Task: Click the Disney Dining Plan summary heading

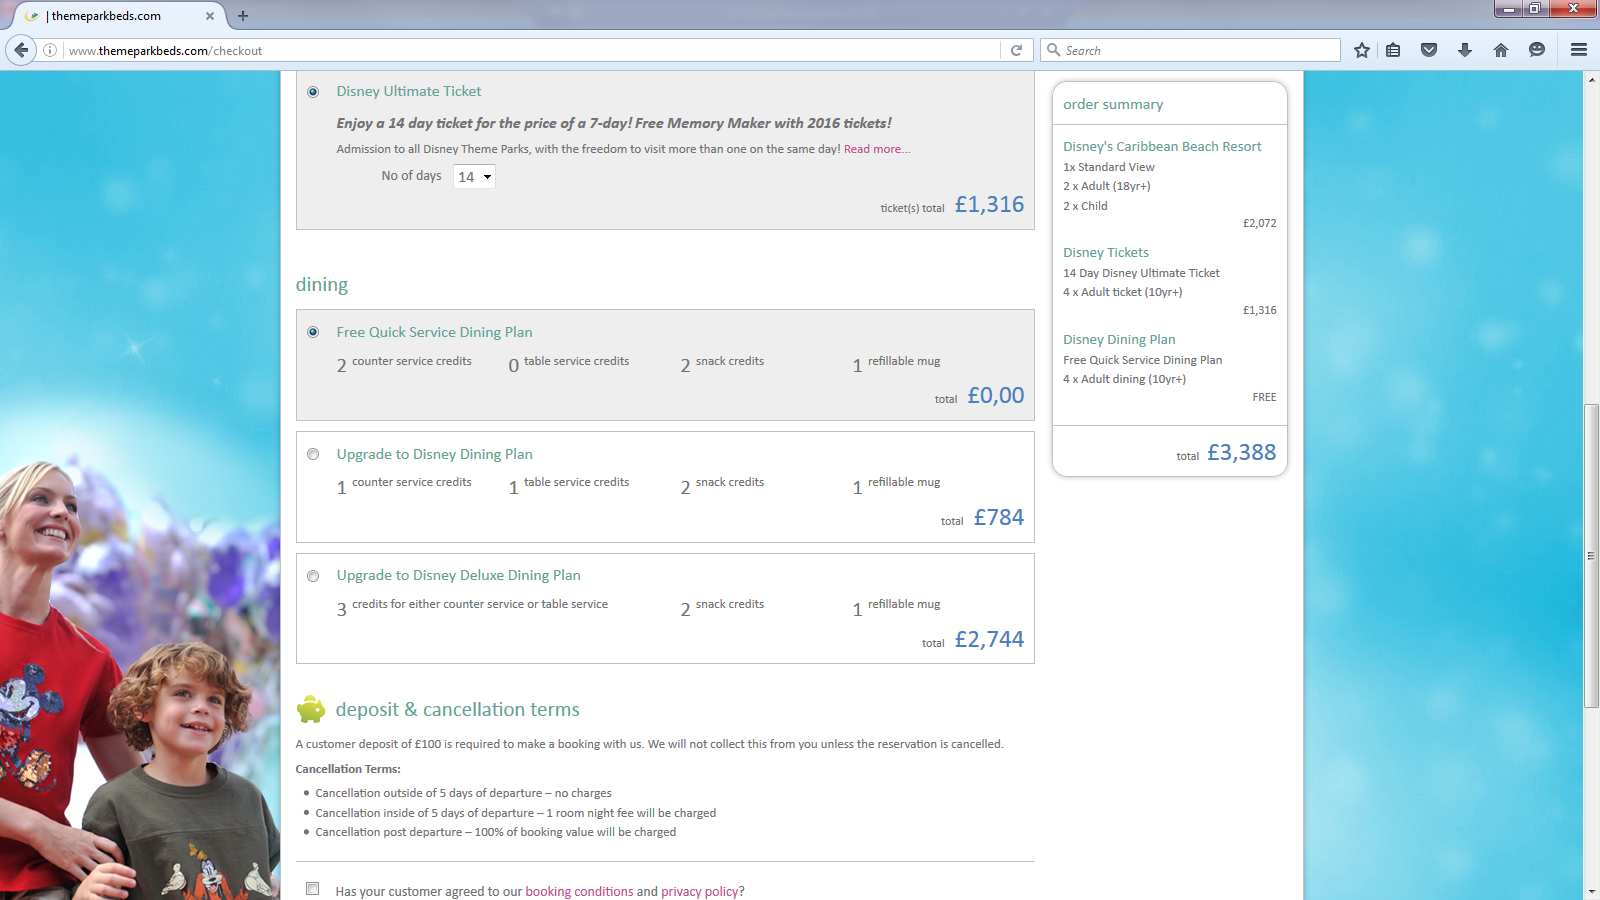Action: (1119, 339)
